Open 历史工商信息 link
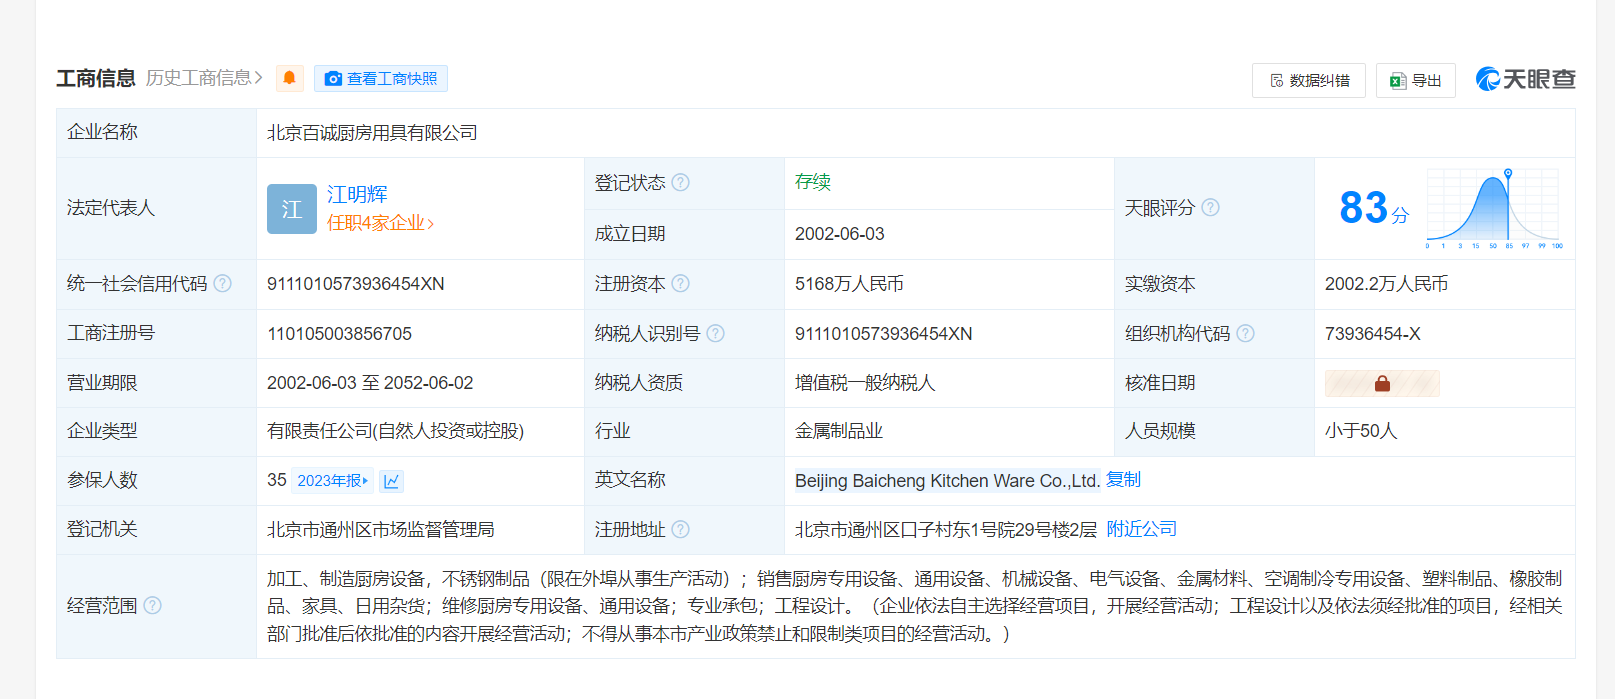This screenshot has height=699, width=1615. (x=204, y=78)
